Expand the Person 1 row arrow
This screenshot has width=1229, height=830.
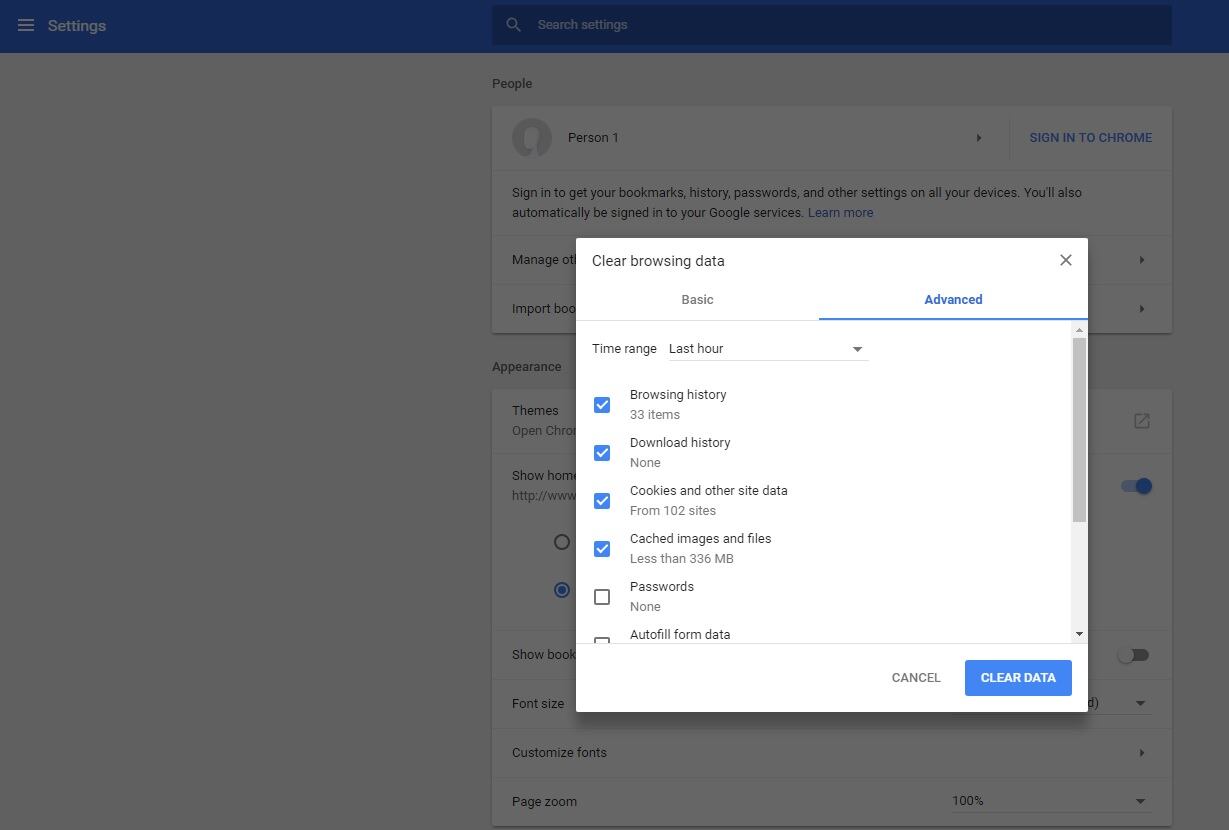pos(978,138)
